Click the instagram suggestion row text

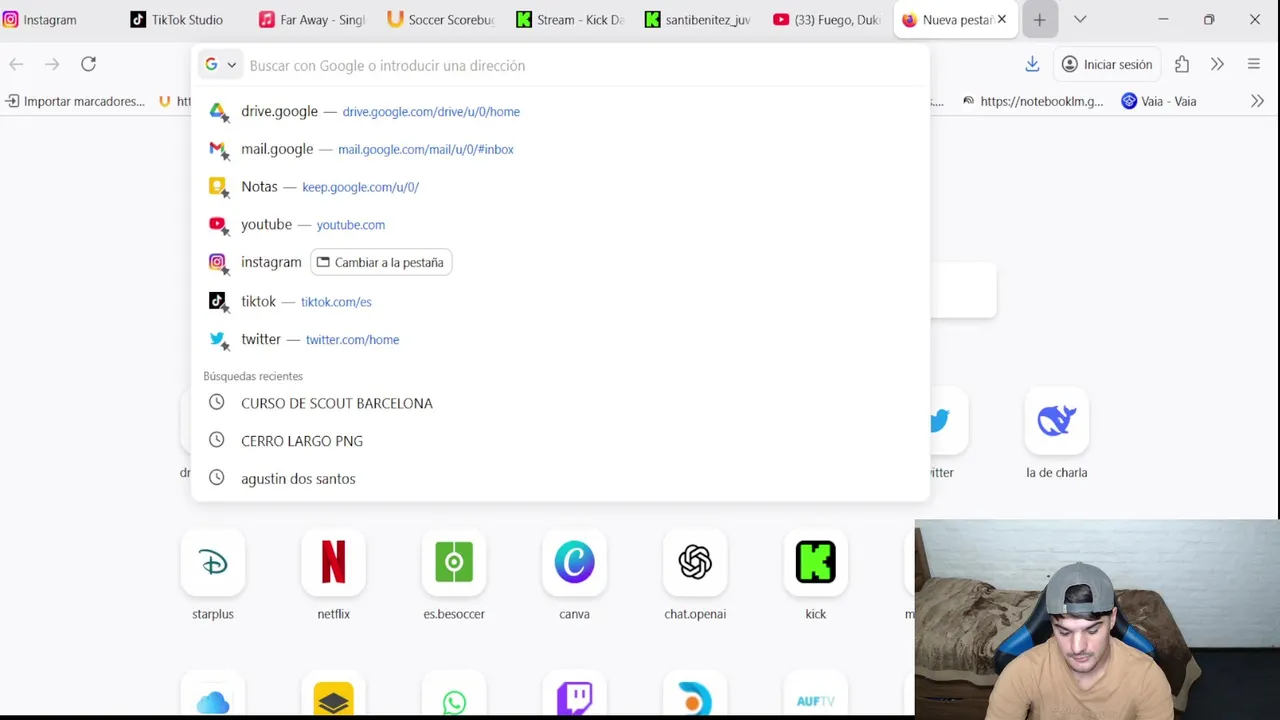[x=271, y=262]
